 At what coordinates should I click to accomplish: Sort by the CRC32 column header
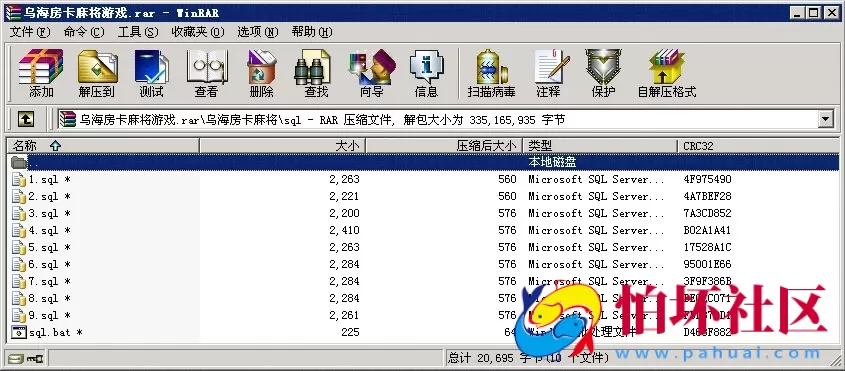click(x=758, y=146)
